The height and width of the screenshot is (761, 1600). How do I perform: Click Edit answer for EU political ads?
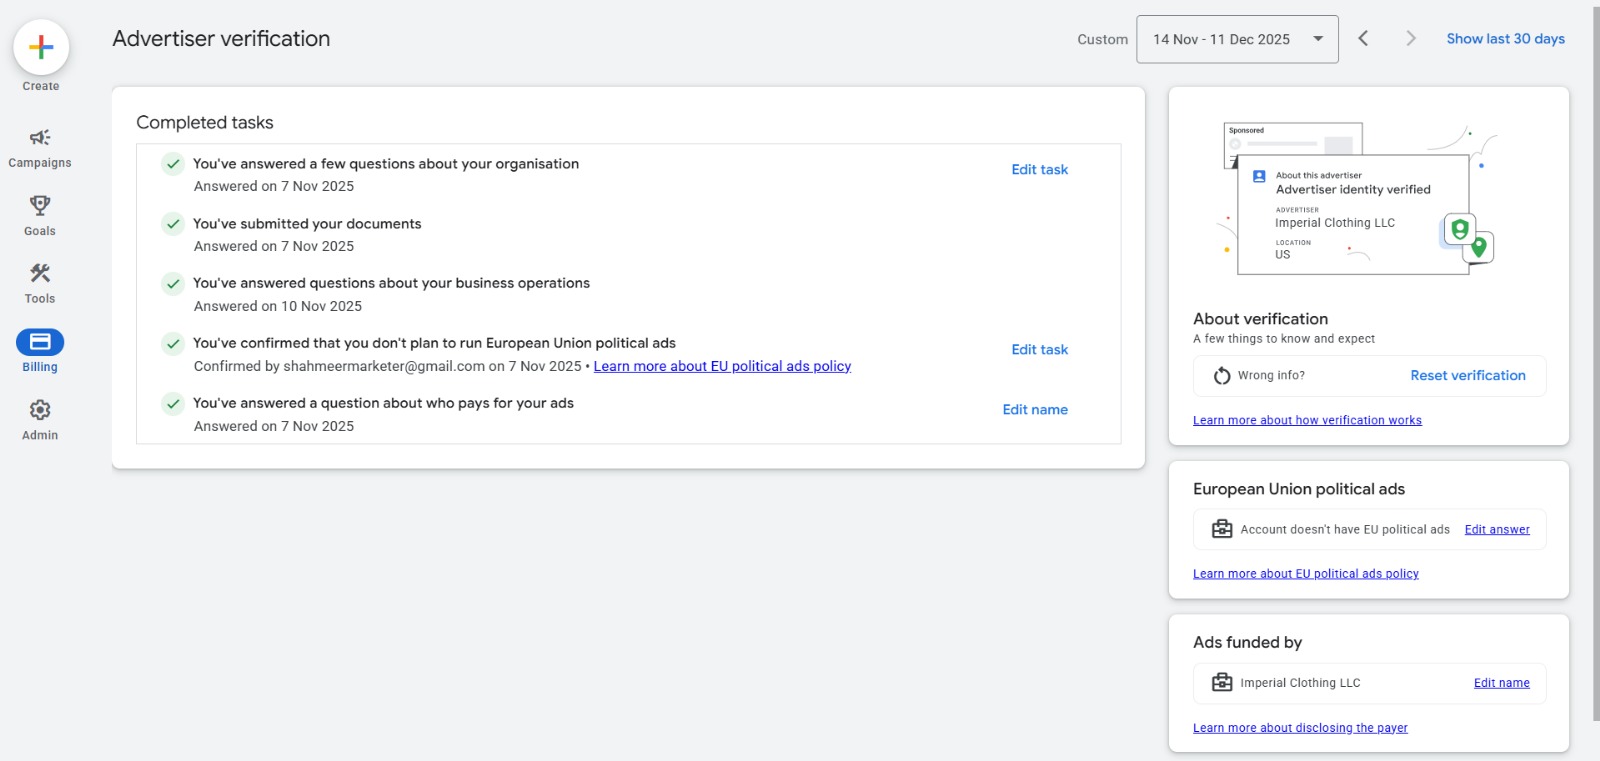tap(1496, 530)
